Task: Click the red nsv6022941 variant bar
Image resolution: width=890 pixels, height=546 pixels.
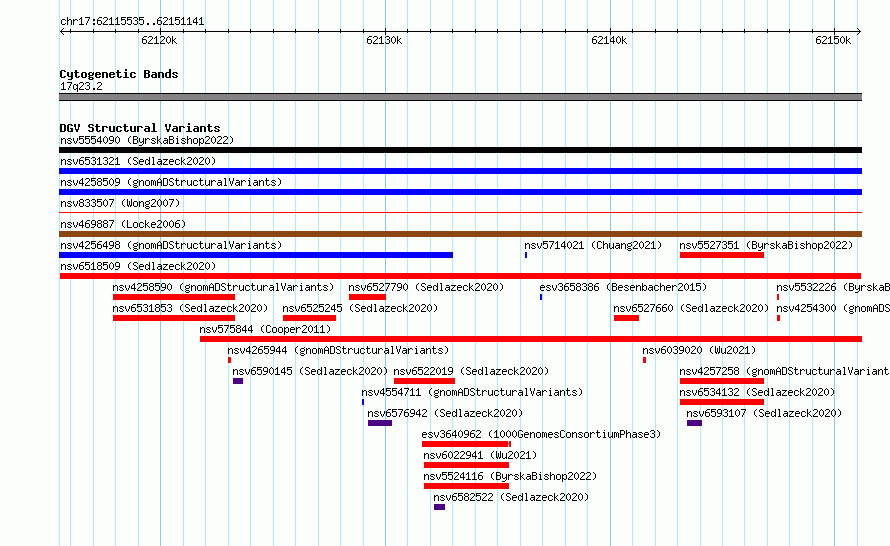Action: pos(467,465)
